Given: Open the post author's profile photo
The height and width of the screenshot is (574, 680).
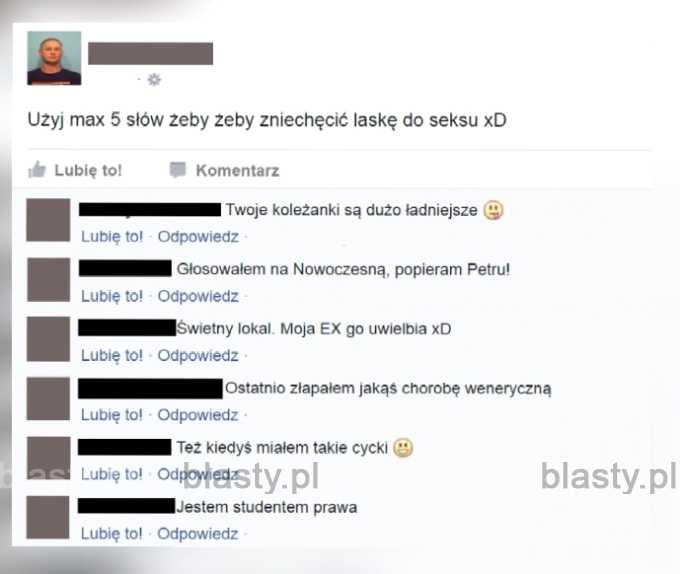Looking at the screenshot, I should (54, 58).
